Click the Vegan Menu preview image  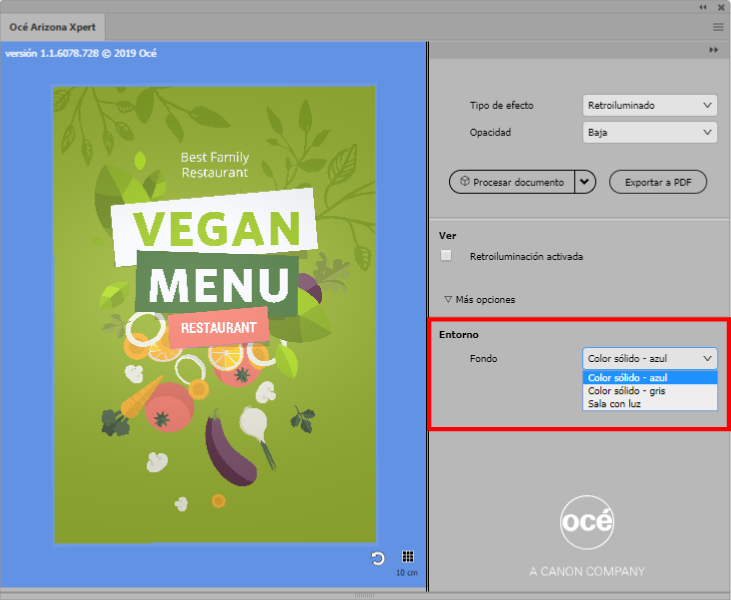(214, 315)
